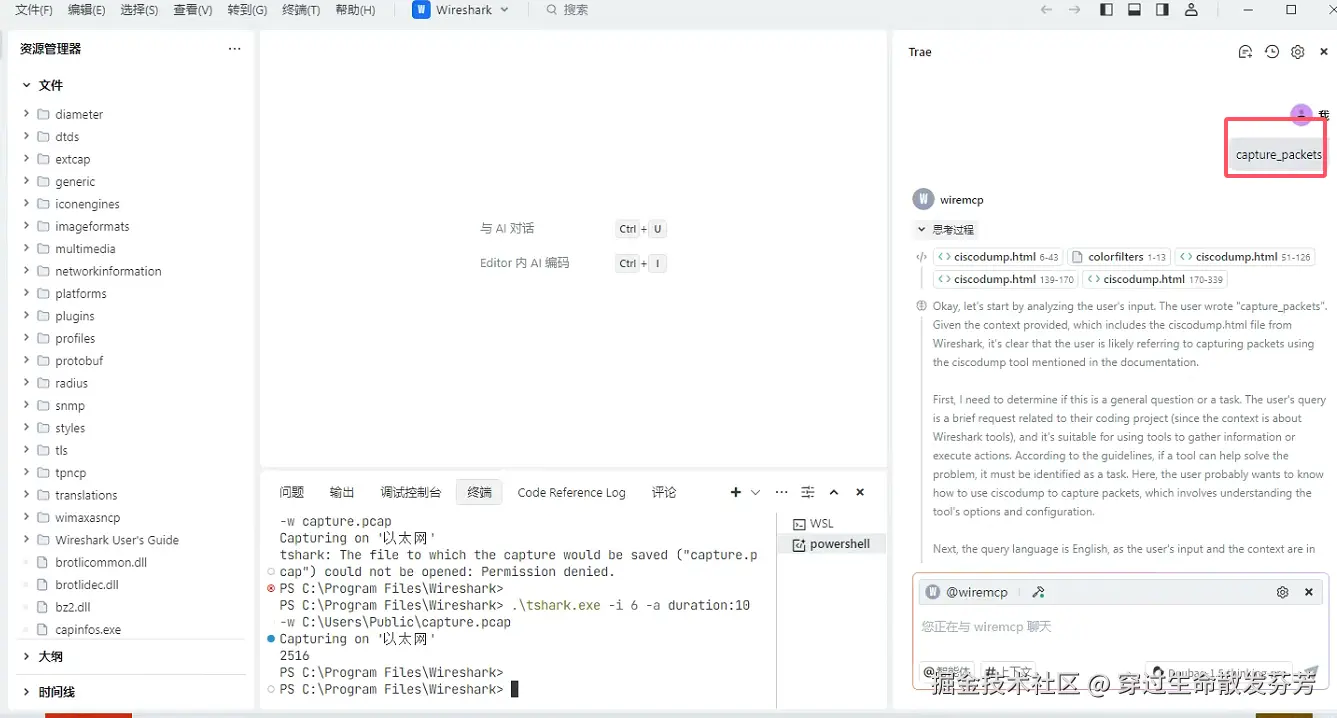
Task: Click the user avatar in chat
Action: point(1301,115)
